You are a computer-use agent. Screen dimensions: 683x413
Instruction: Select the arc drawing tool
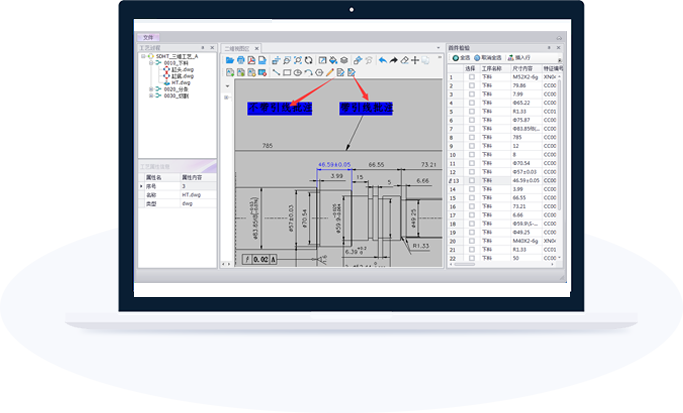coord(308,72)
